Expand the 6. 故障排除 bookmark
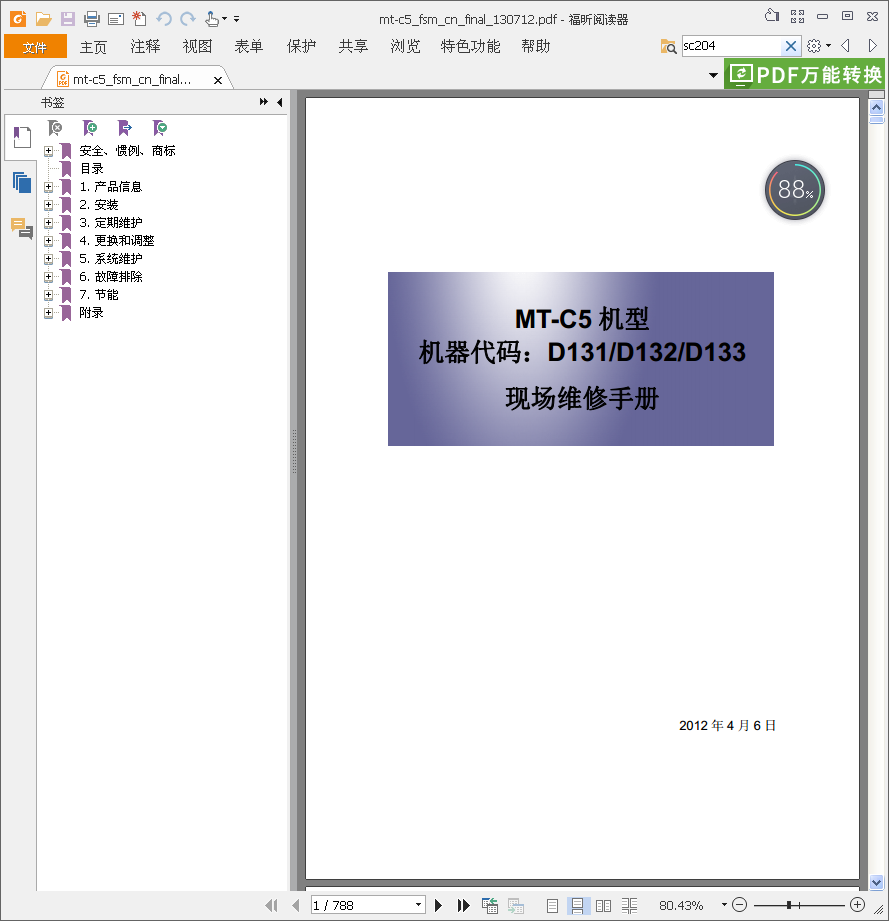 point(48,277)
